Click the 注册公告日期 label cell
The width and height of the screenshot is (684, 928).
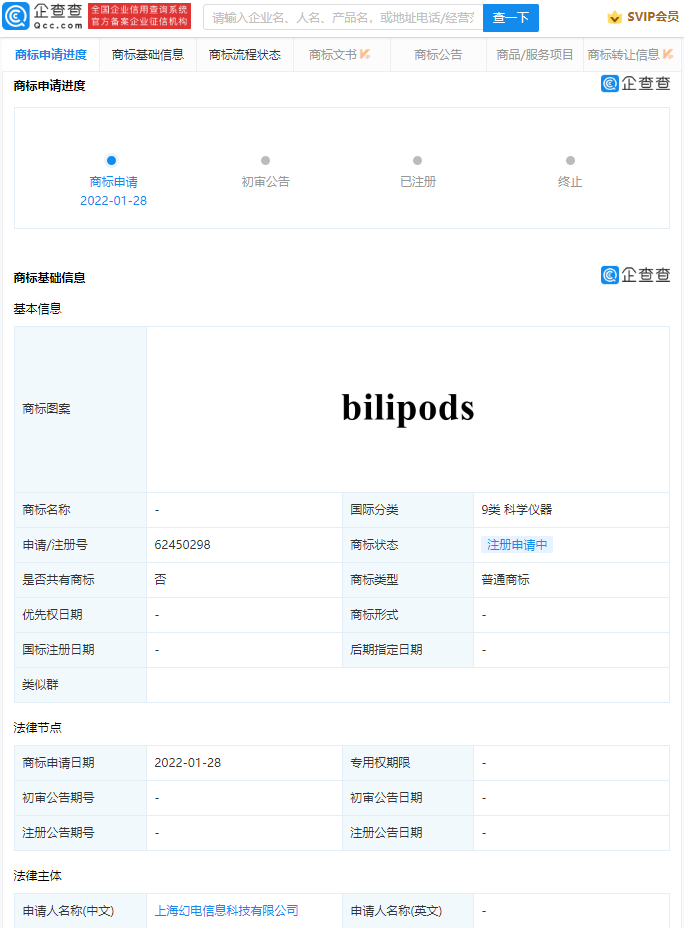(x=408, y=832)
